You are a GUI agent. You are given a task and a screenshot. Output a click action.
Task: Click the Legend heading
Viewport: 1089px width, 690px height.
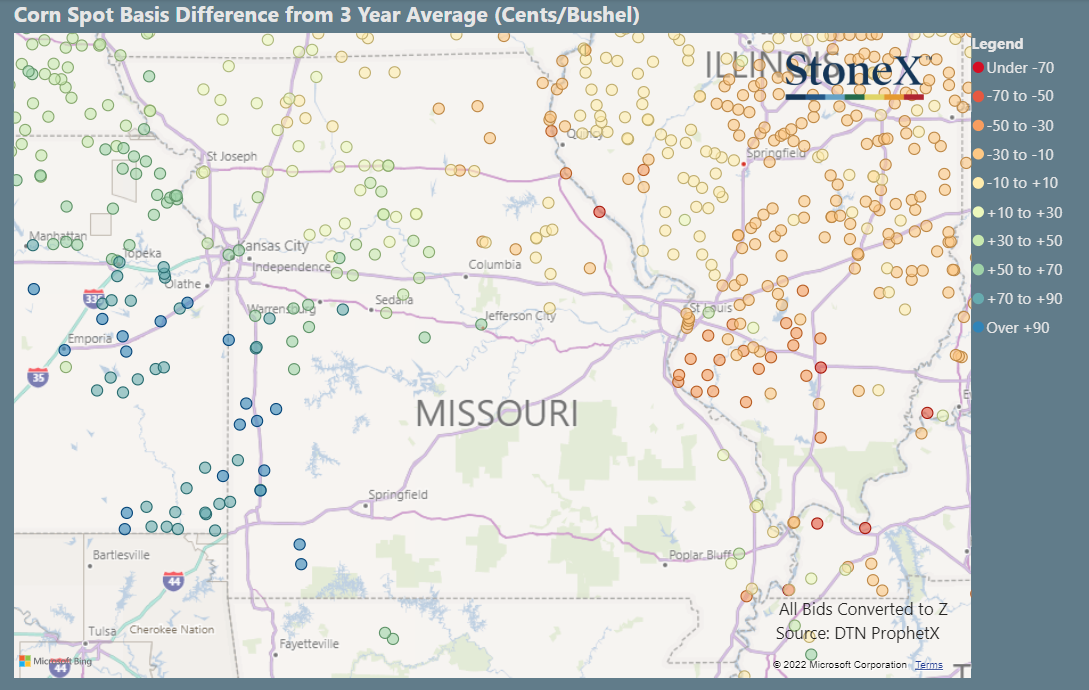point(997,44)
